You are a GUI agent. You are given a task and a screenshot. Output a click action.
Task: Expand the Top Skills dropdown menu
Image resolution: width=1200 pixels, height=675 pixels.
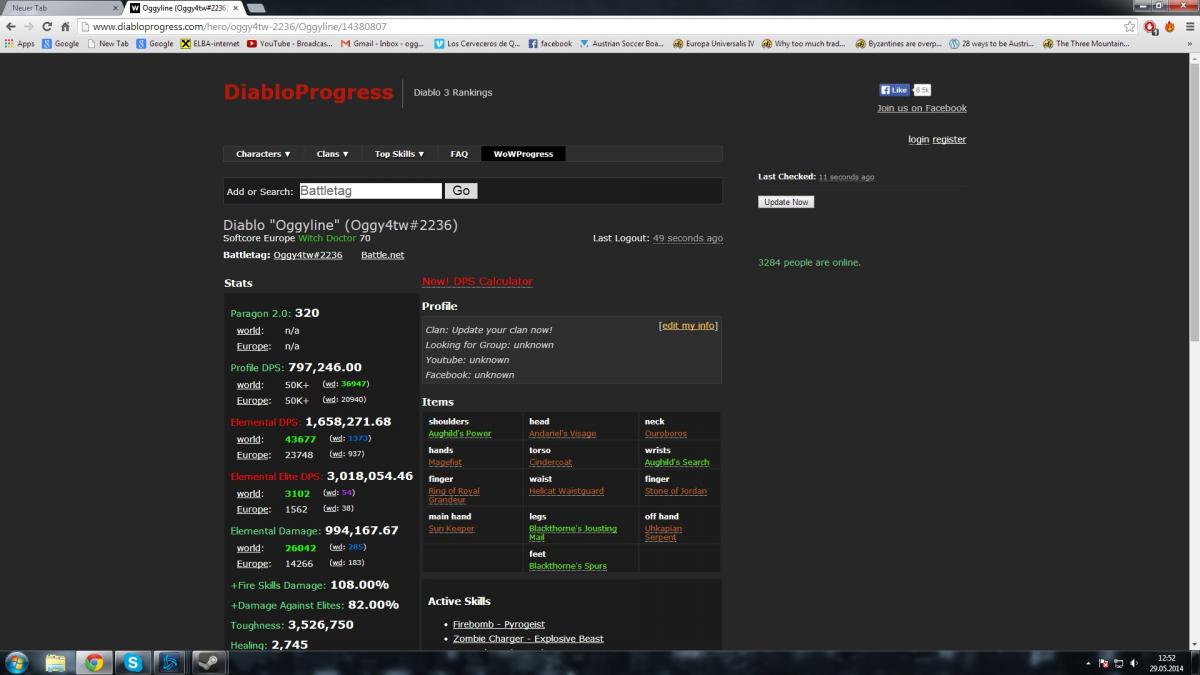(x=400, y=154)
